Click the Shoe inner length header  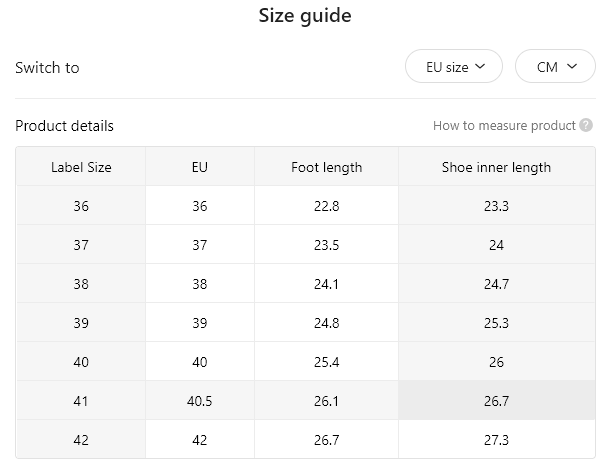click(496, 167)
